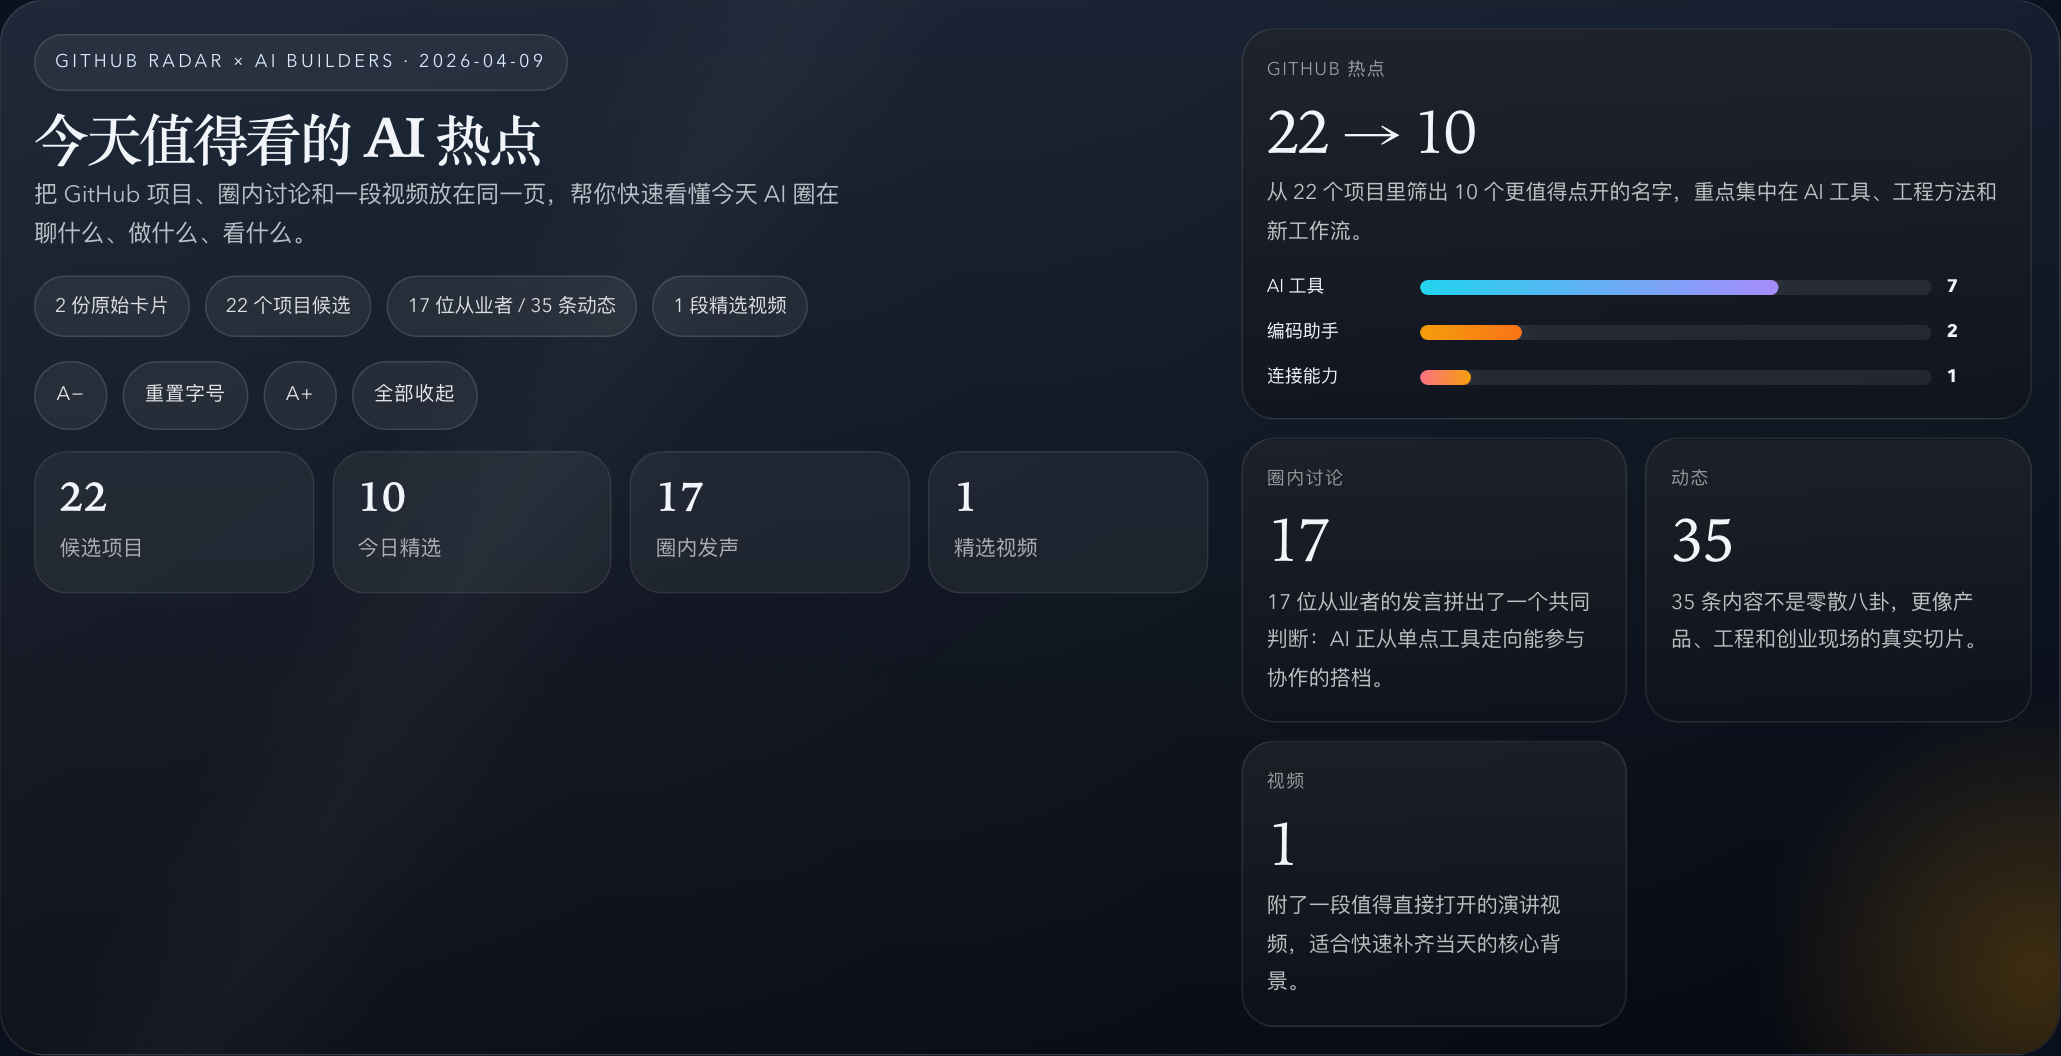This screenshot has height=1056, width=2061.
Task: Increase font size with A+ button
Action: click(x=299, y=395)
